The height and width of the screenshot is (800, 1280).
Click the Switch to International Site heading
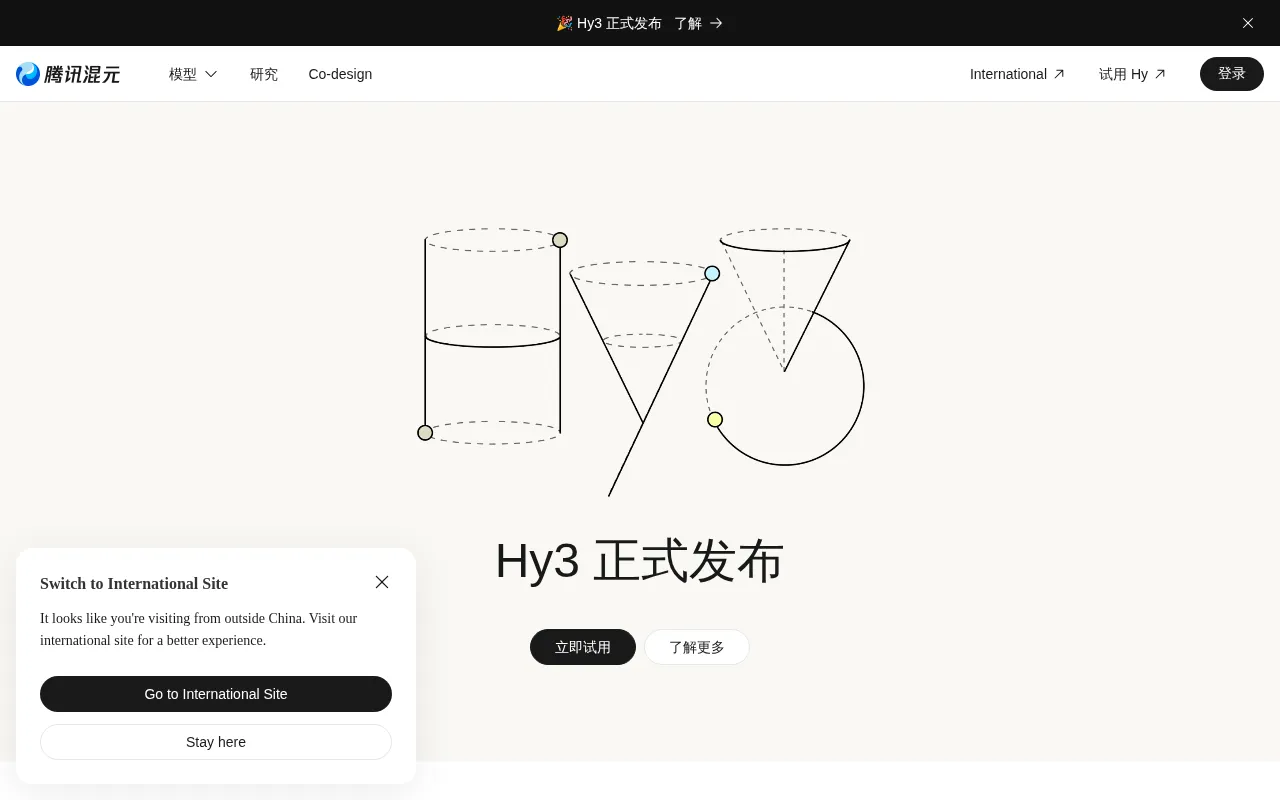[134, 583]
